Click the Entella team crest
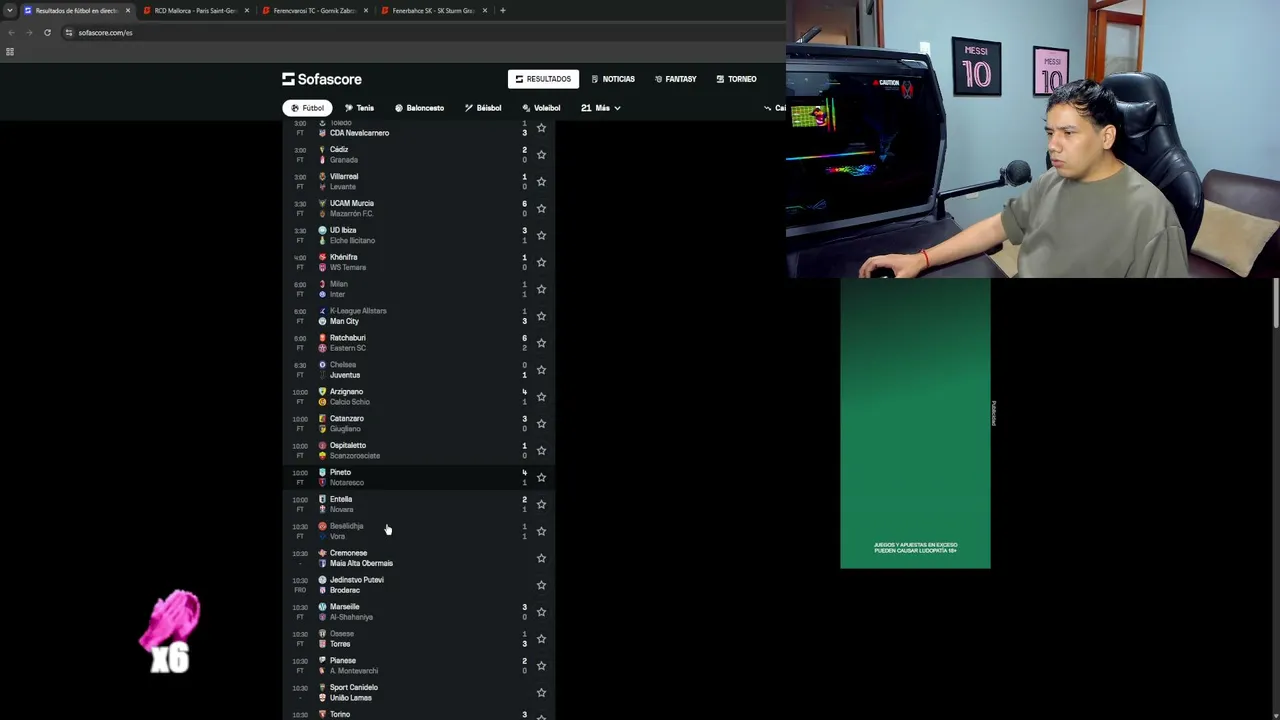 [322, 499]
